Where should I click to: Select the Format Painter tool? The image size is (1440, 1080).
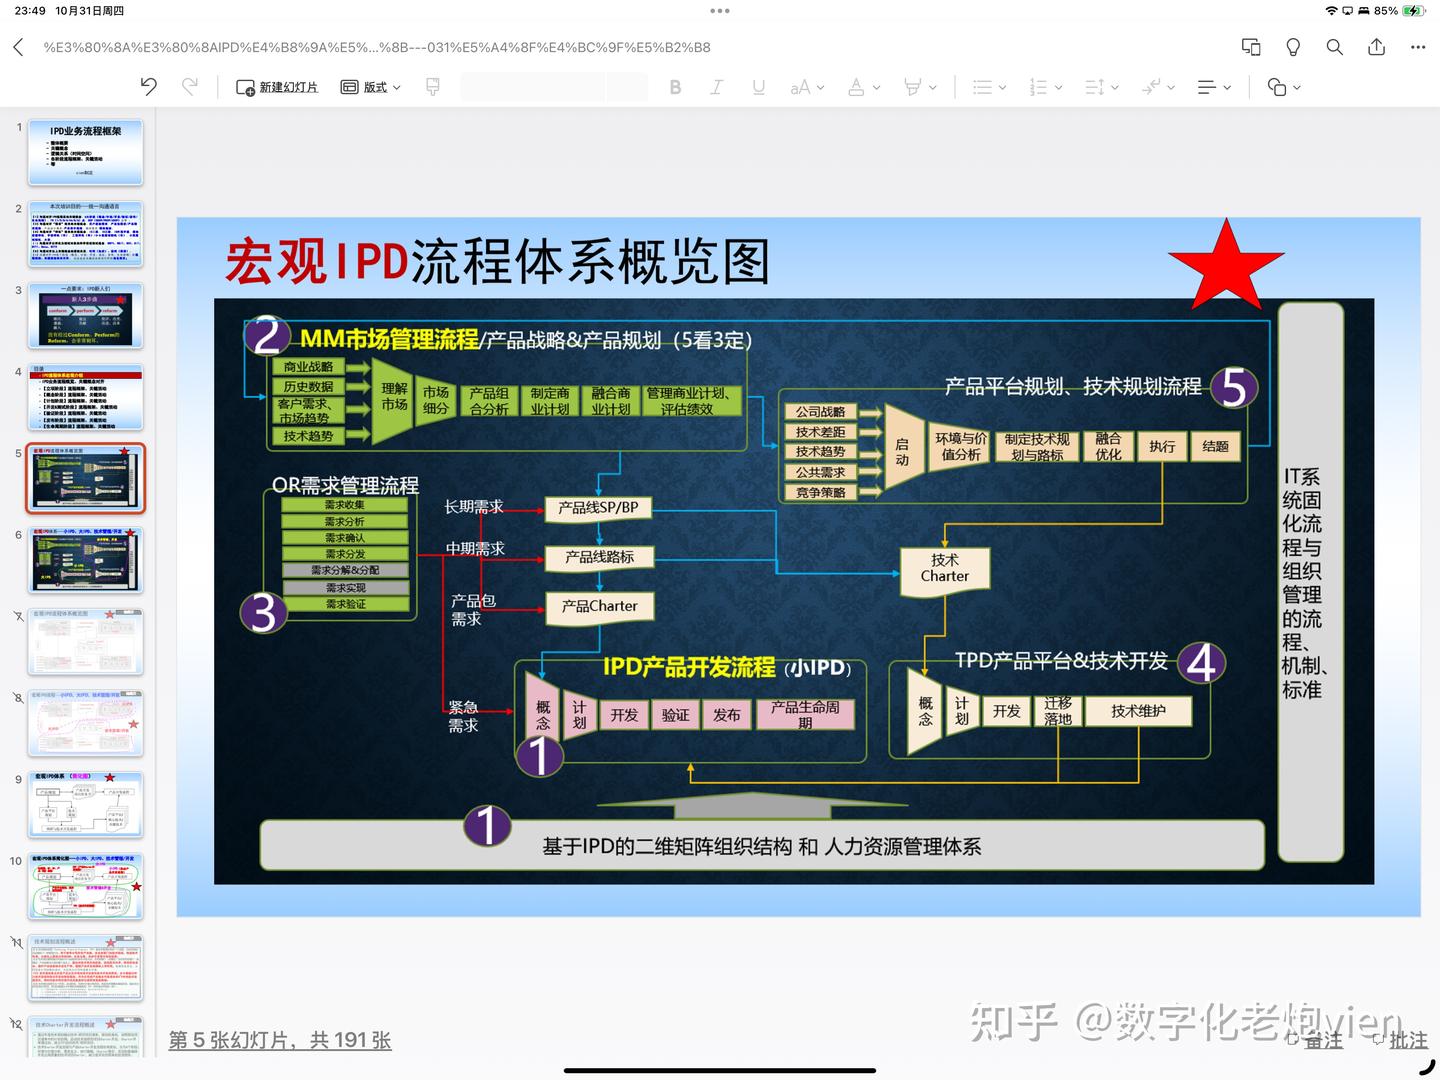pyautogui.click(x=432, y=87)
